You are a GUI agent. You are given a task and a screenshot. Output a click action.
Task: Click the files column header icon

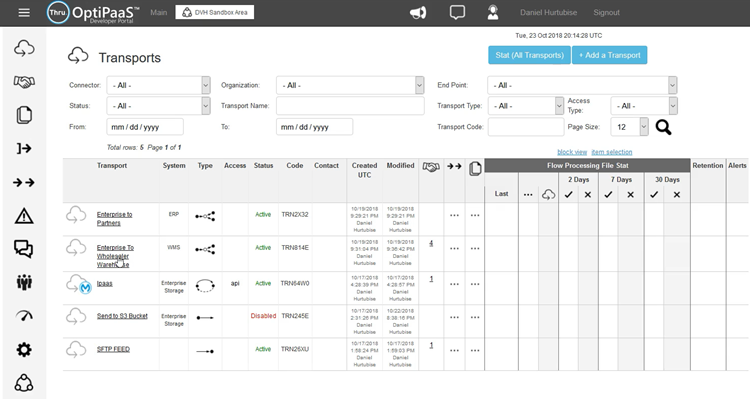(475, 168)
